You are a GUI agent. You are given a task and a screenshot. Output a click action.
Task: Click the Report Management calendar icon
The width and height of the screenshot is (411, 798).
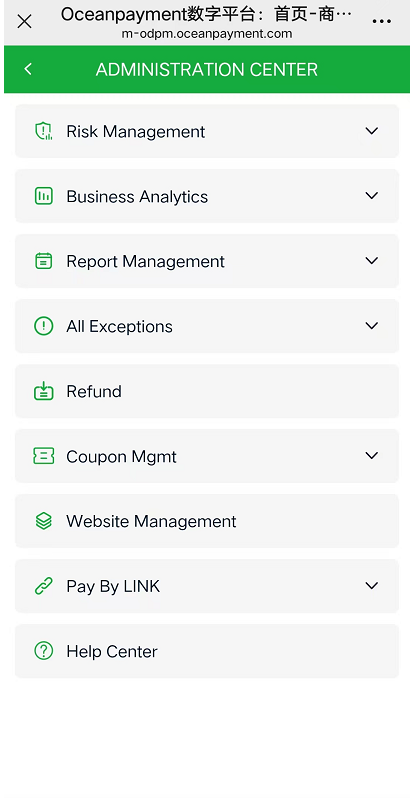pos(44,261)
